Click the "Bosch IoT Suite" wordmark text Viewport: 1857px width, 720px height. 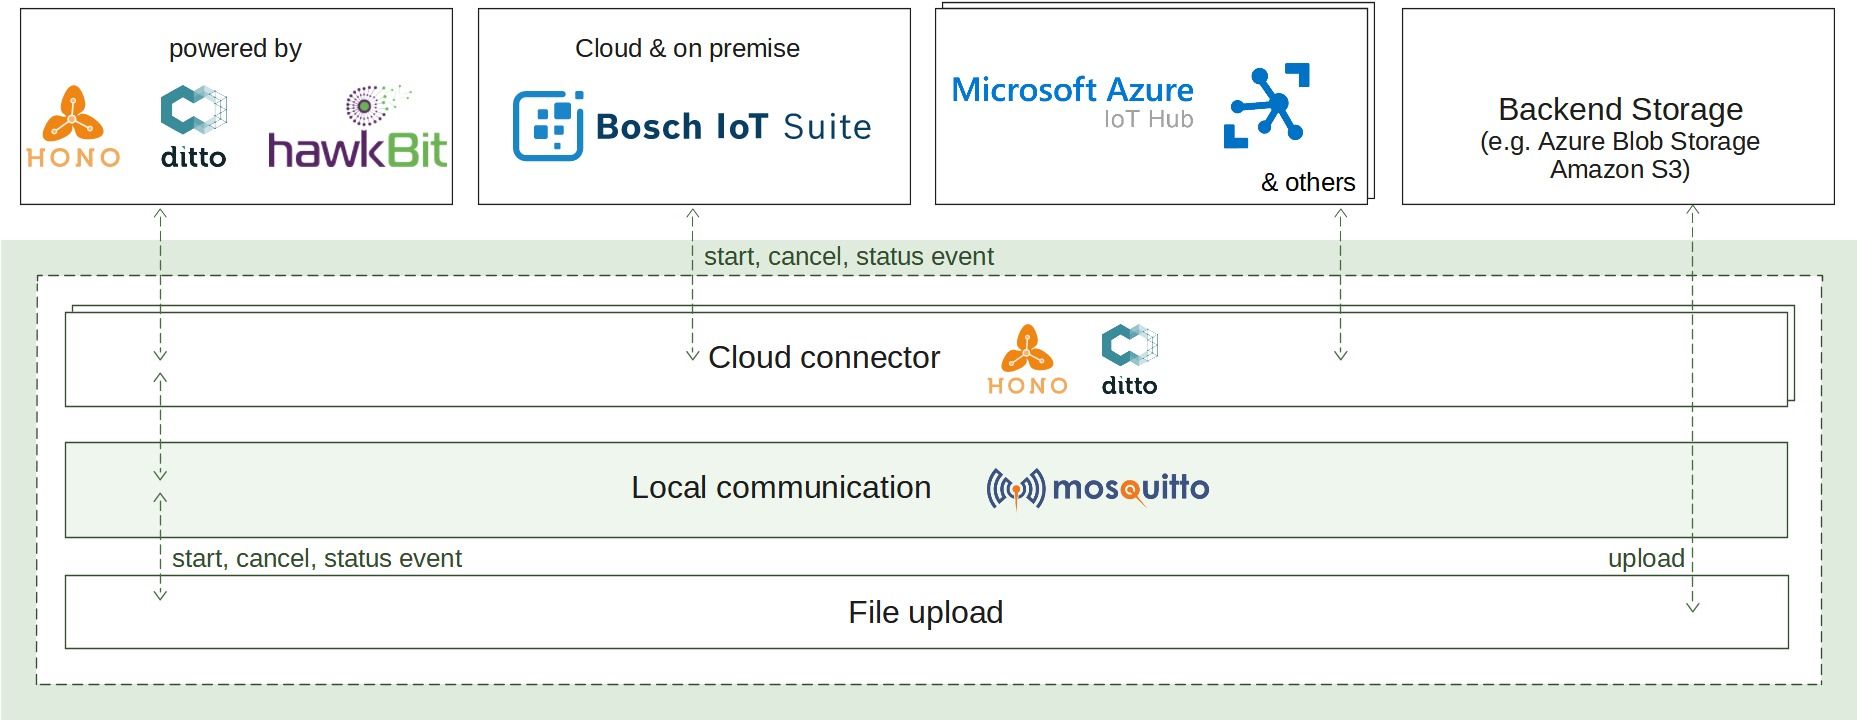point(733,127)
